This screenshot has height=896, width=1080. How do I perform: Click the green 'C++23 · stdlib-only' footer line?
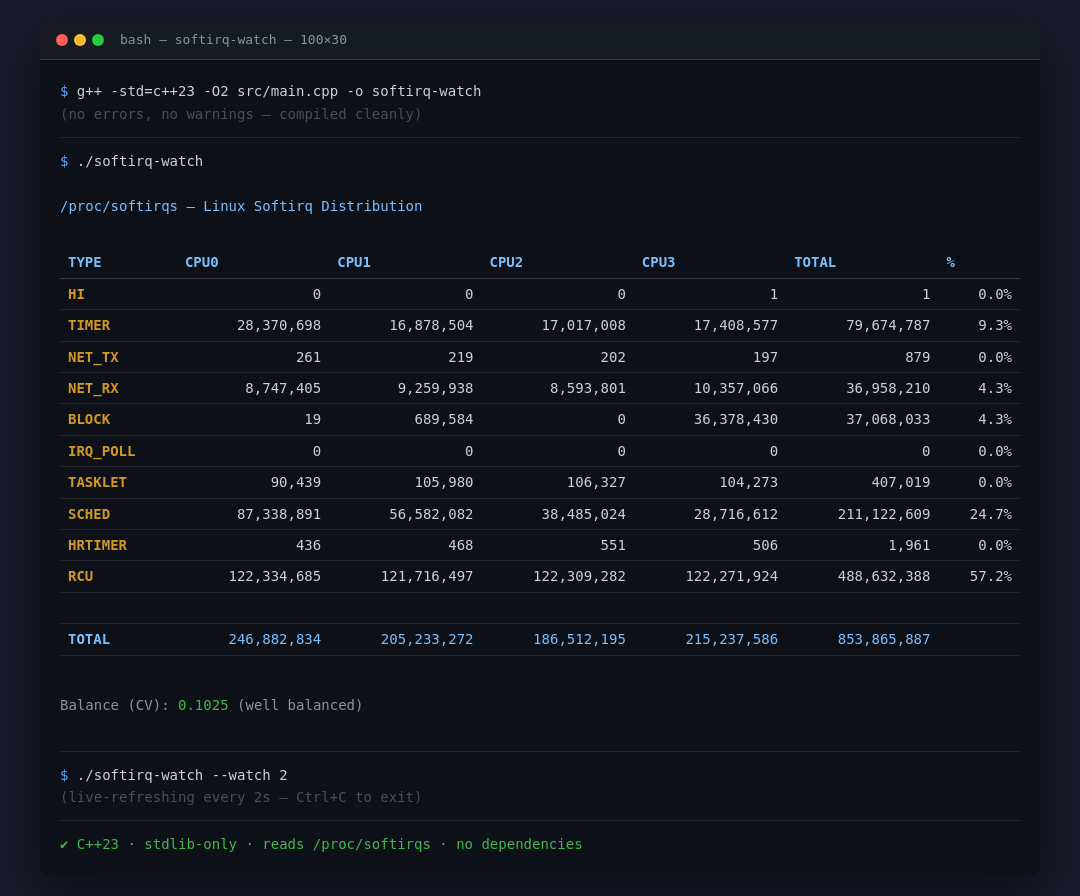(321, 844)
